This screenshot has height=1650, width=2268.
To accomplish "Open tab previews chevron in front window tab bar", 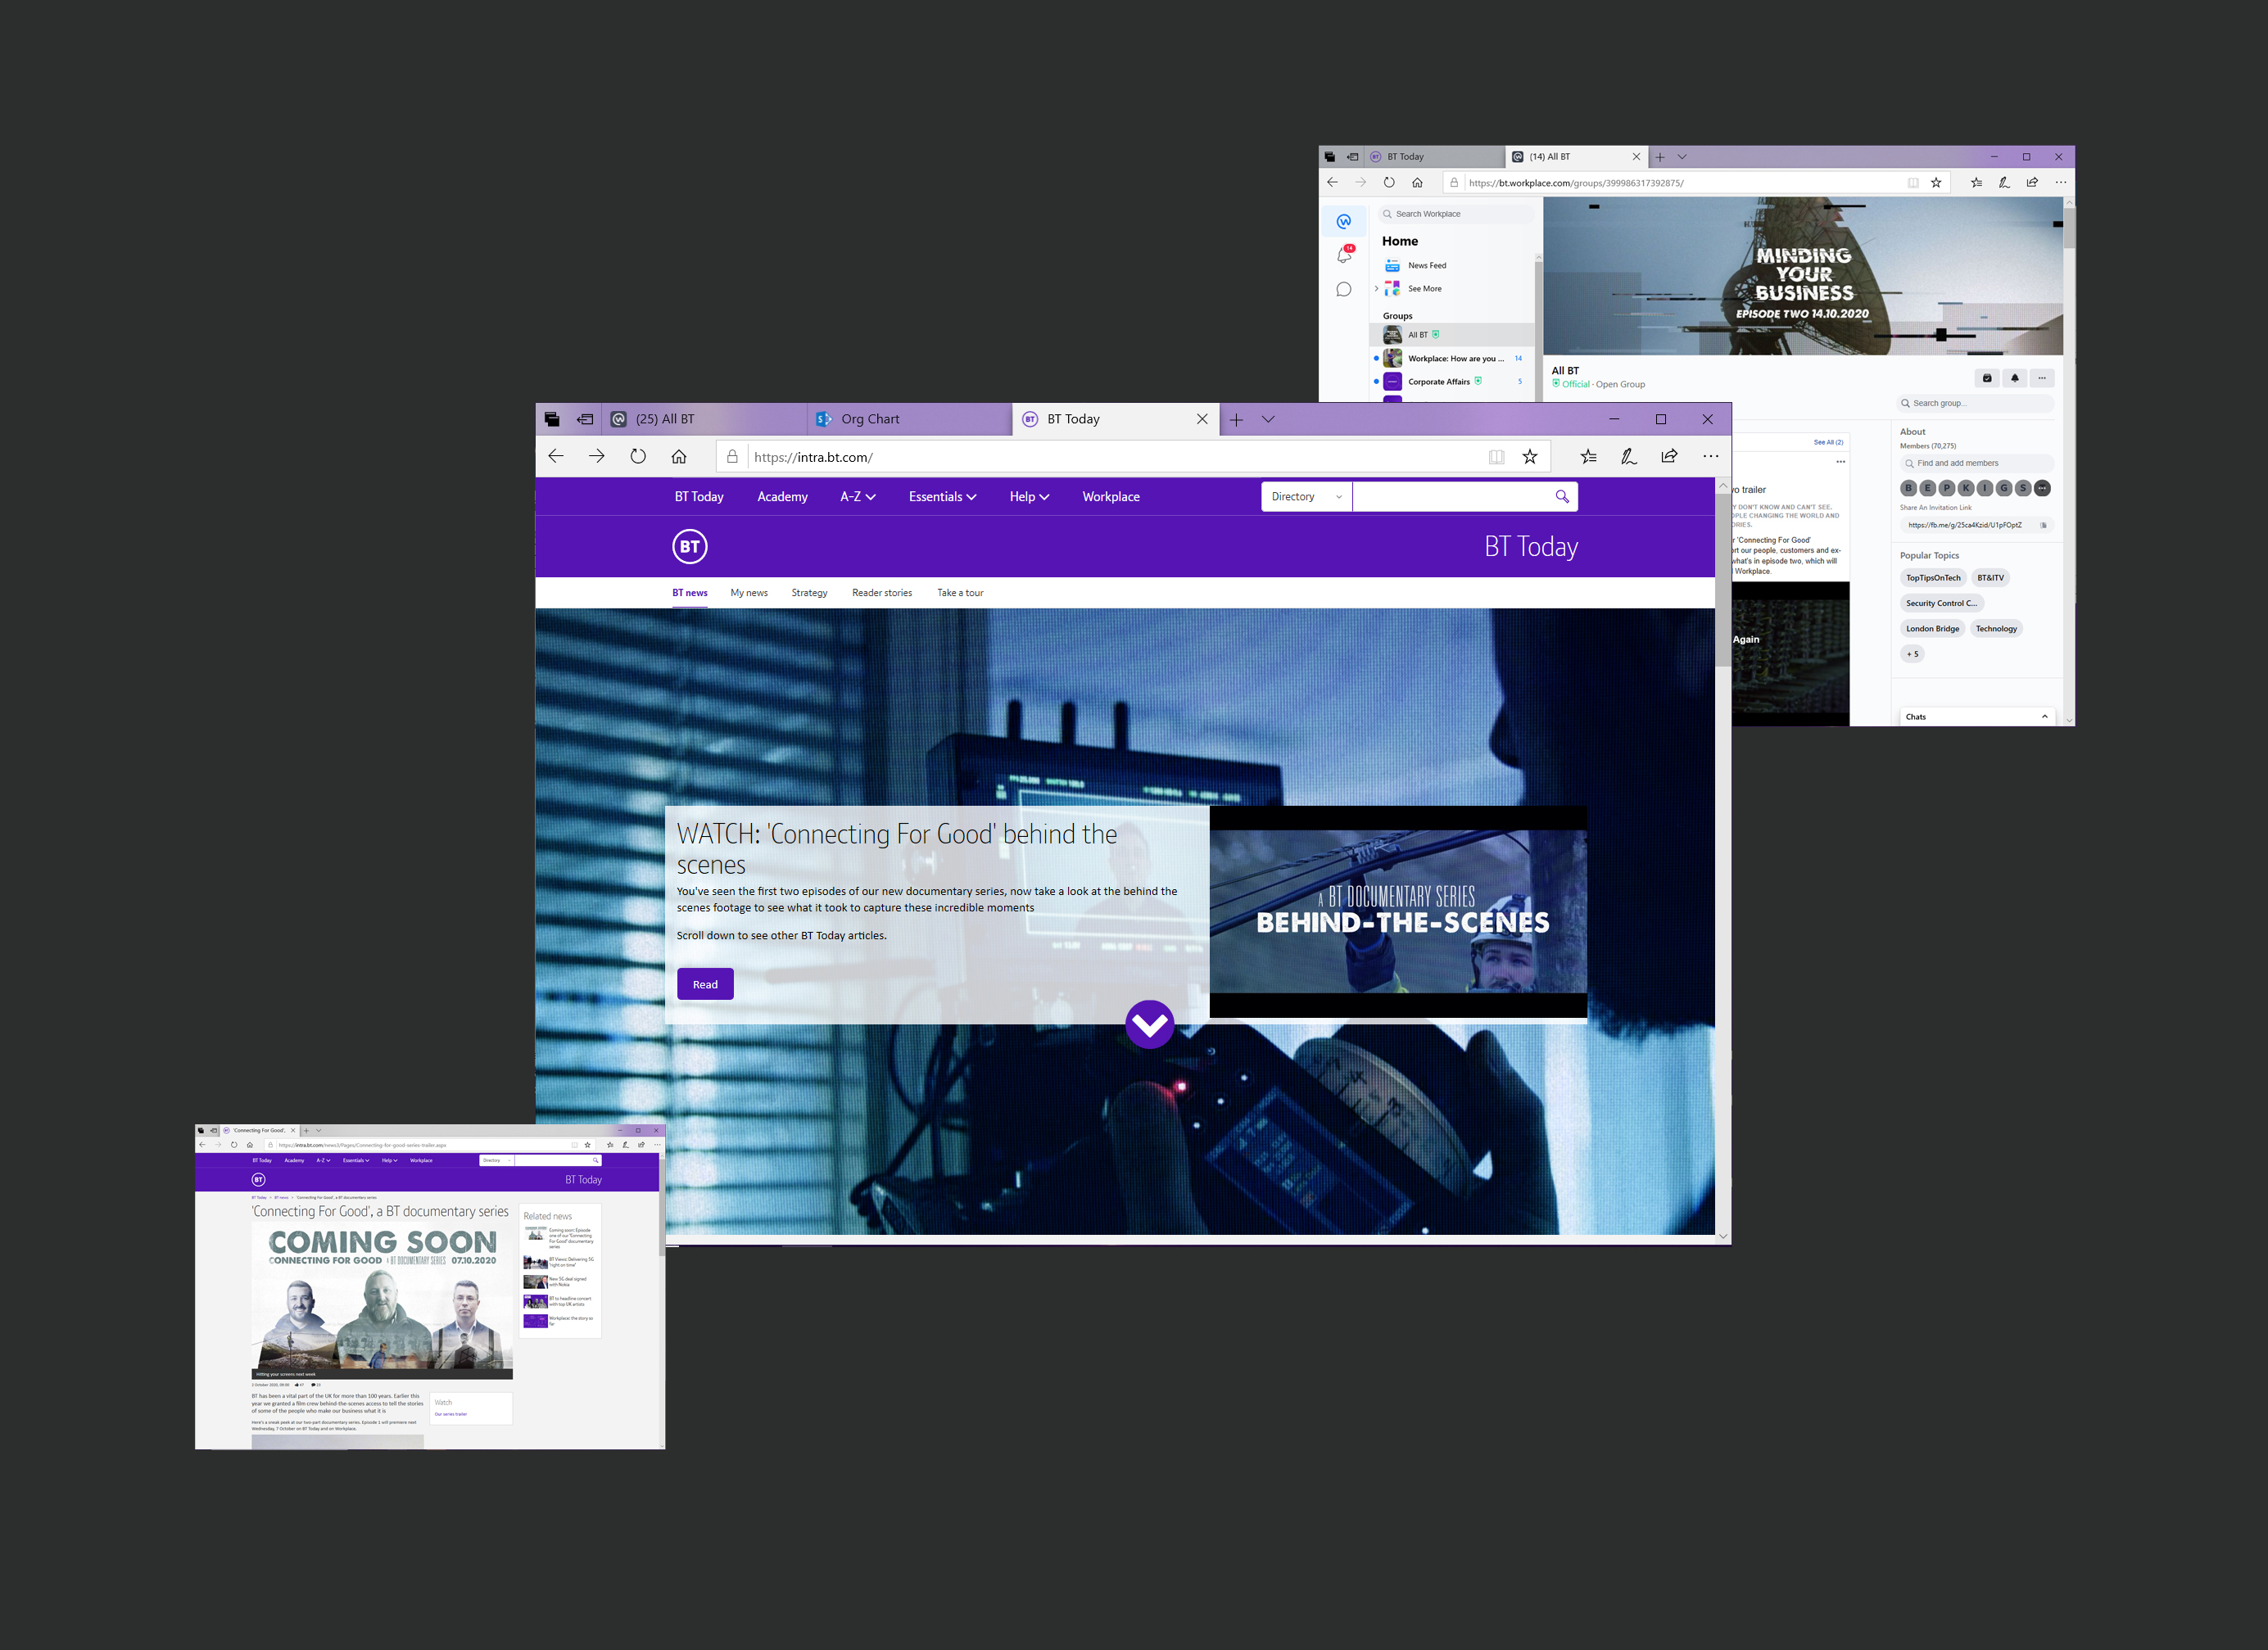I will pyautogui.click(x=1268, y=420).
